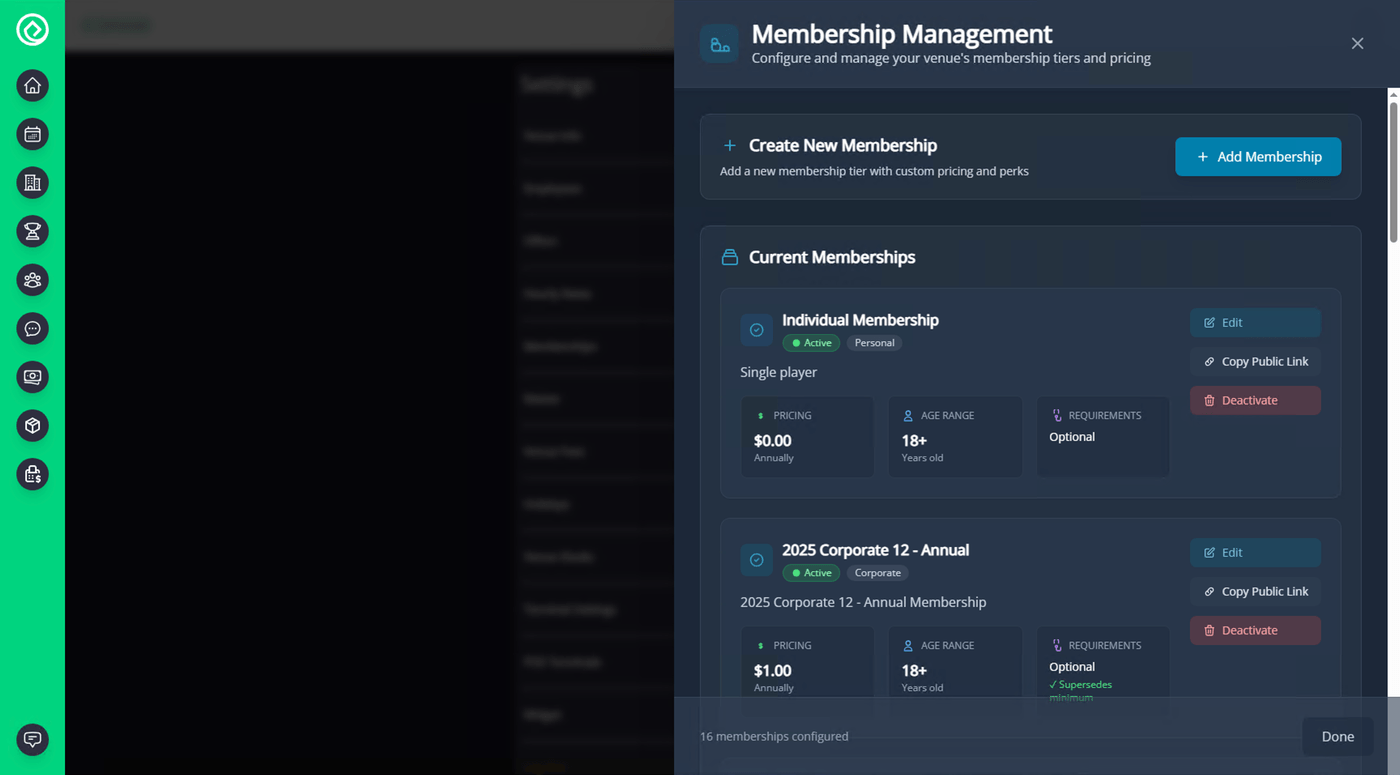The height and width of the screenshot is (775, 1400).
Task: Toggle the Active badge on 2025 Corporate membership
Action: coord(810,572)
